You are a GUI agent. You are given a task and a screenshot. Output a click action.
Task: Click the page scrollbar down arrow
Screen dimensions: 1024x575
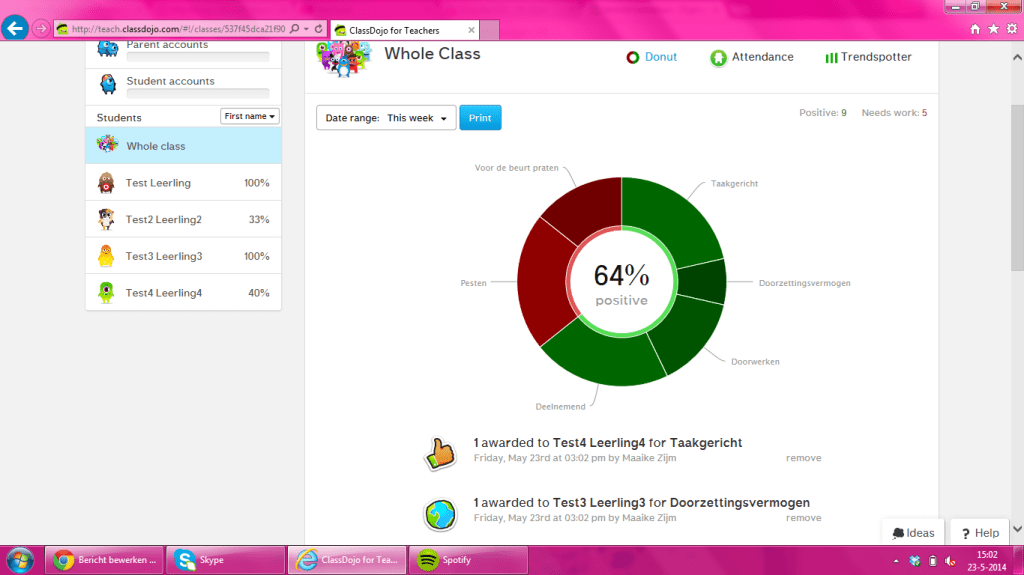coord(1017,529)
